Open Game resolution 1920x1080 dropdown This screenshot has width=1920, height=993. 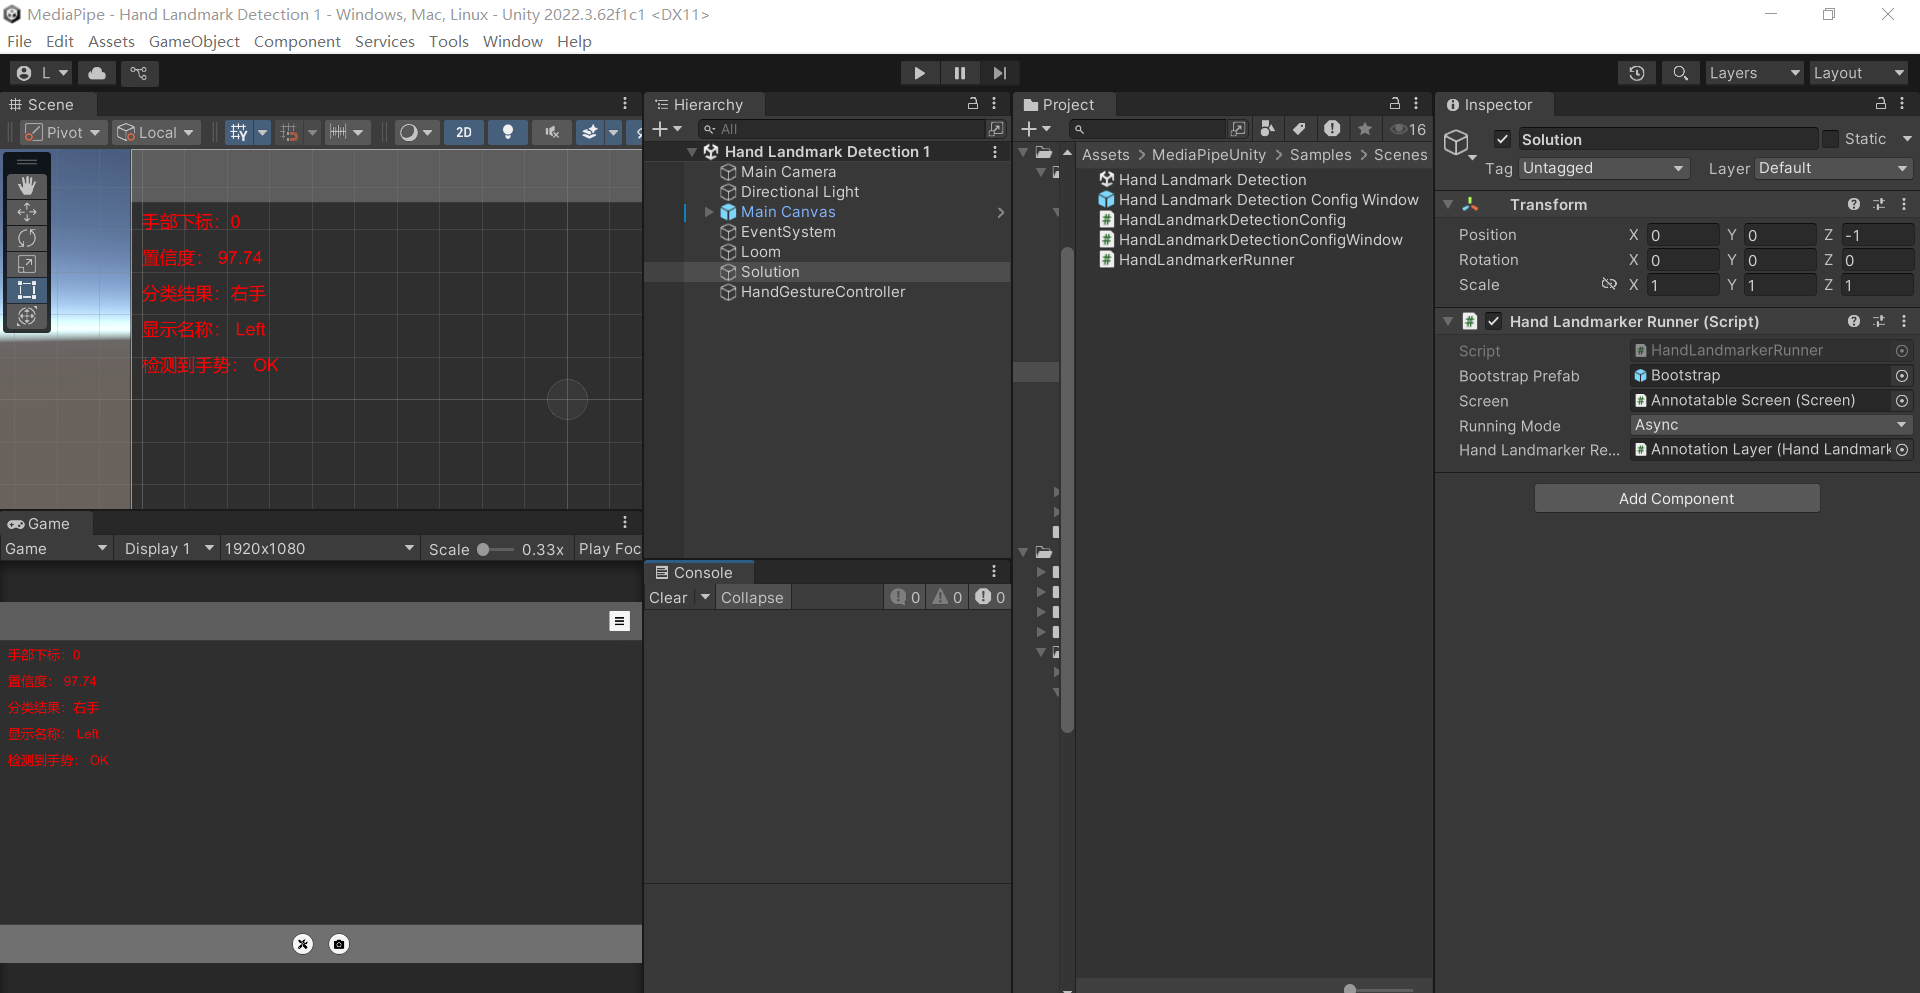pyautogui.click(x=319, y=549)
